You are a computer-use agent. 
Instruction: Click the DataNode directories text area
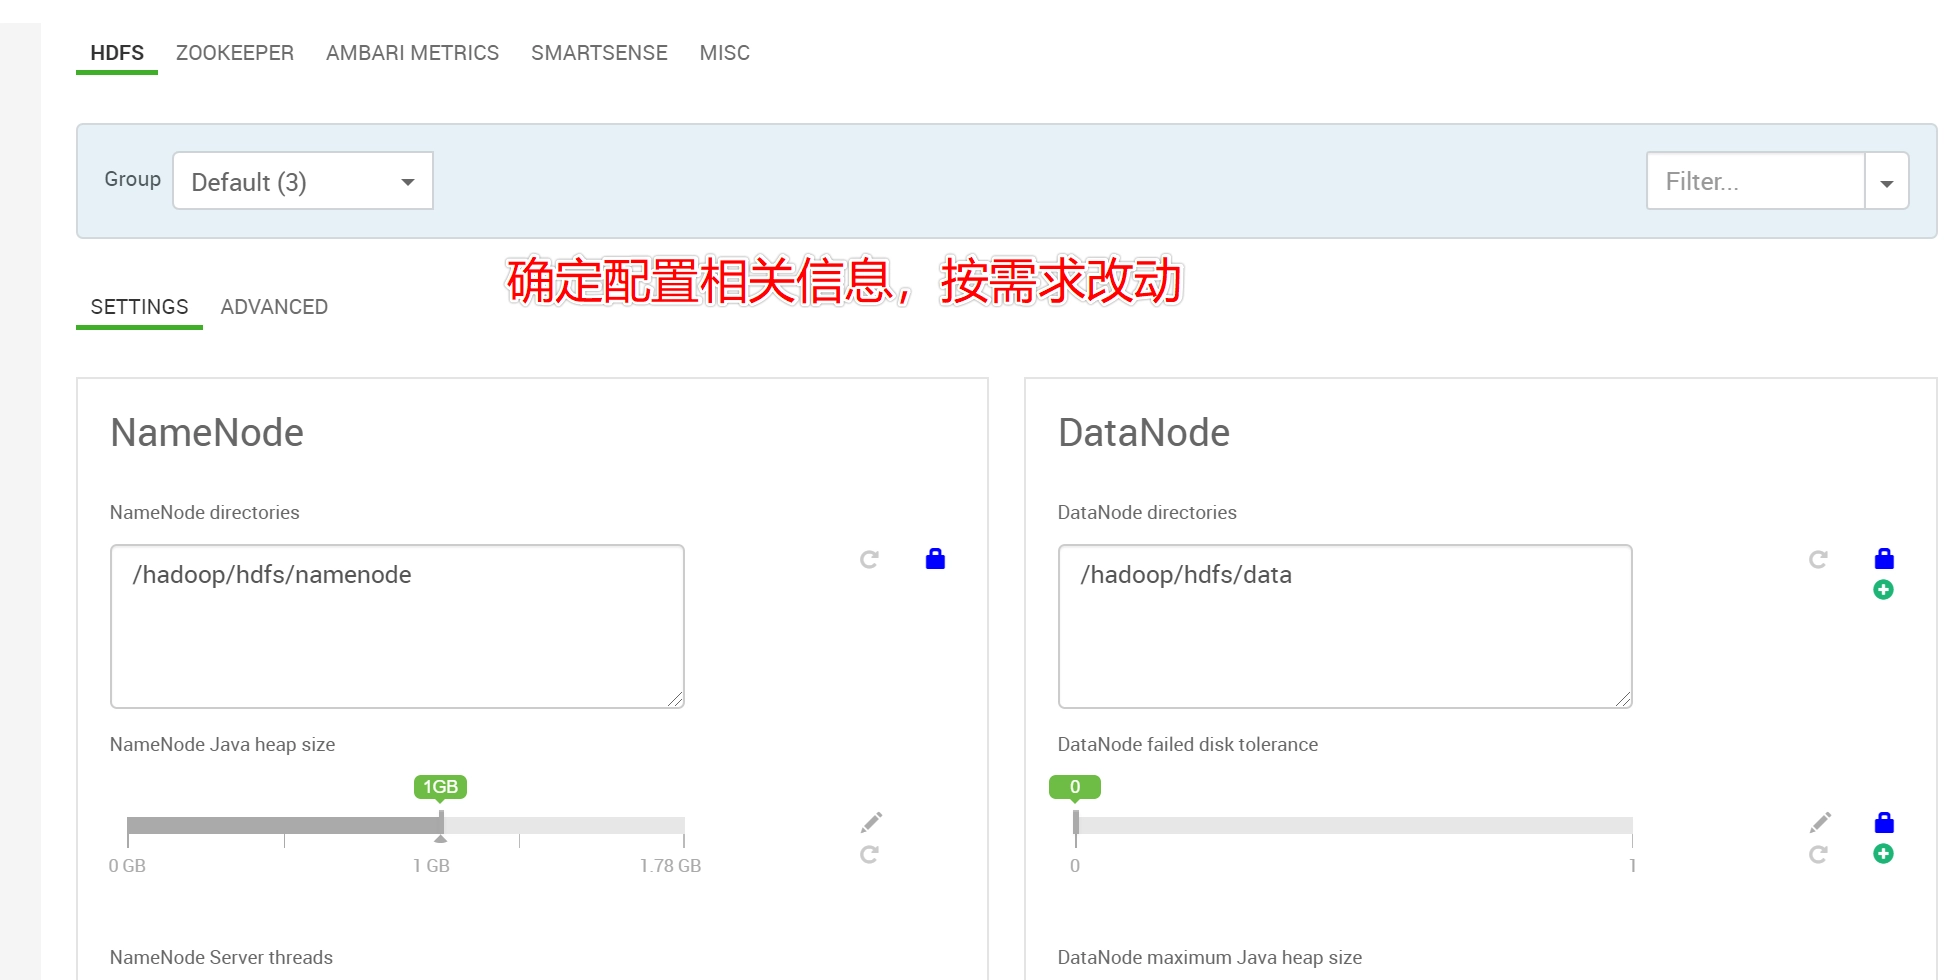tap(1345, 626)
